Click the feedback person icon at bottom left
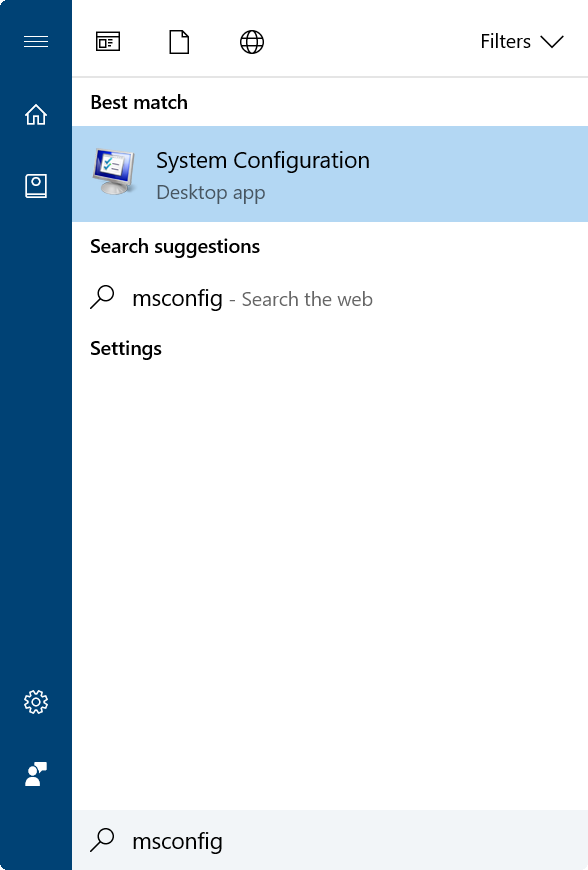This screenshot has width=588, height=870. tap(36, 774)
